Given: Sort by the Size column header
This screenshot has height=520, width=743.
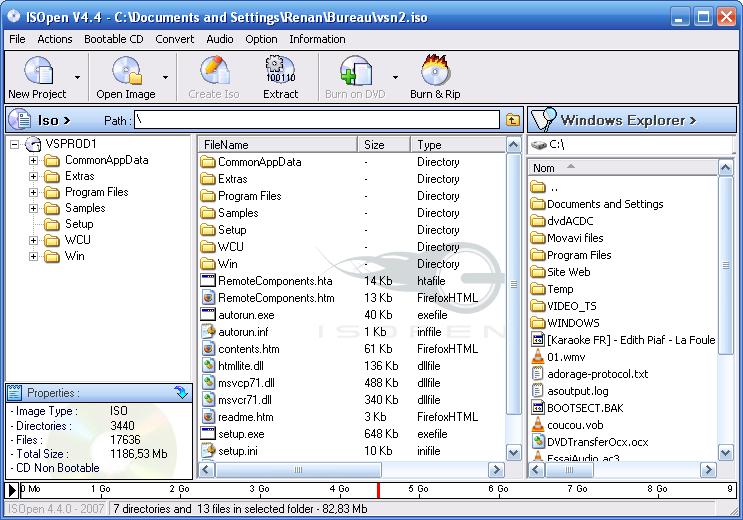Looking at the screenshot, I should pos(384,145).
